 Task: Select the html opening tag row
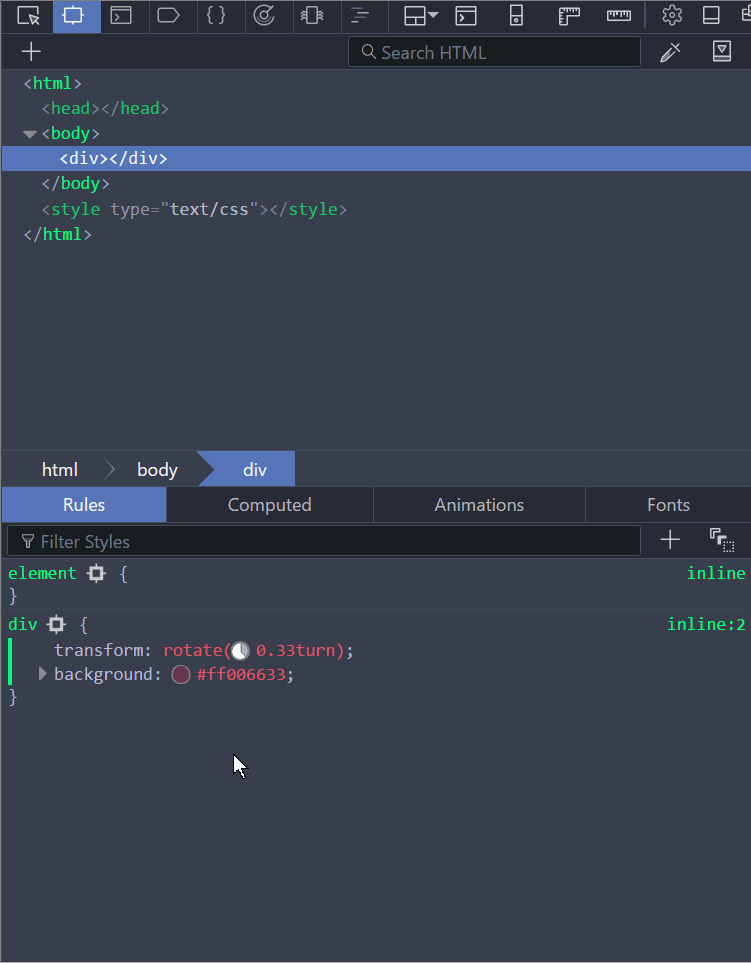pos(376,83)
